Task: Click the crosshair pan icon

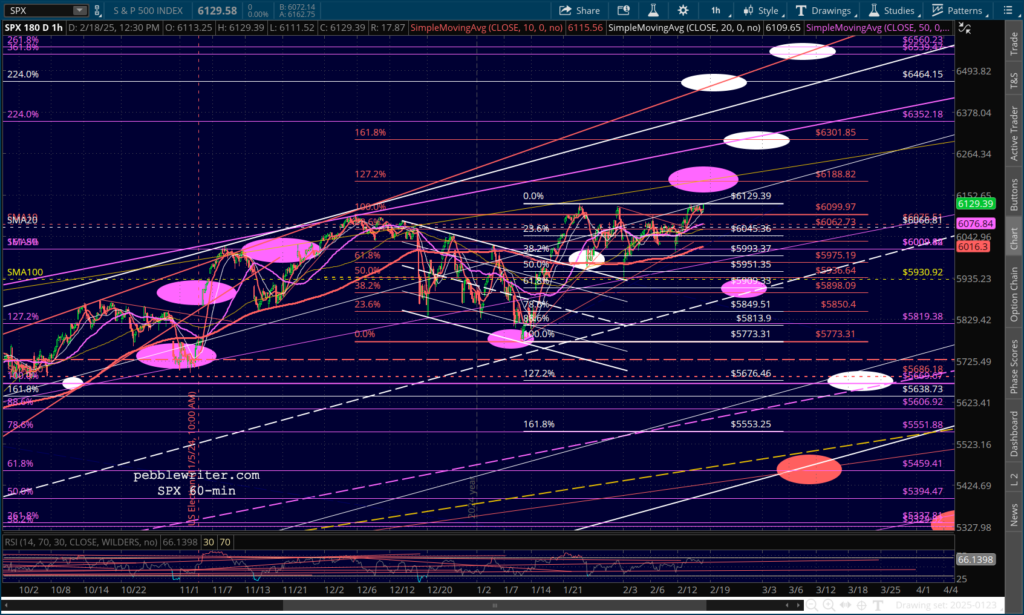Action: (862, 605)
